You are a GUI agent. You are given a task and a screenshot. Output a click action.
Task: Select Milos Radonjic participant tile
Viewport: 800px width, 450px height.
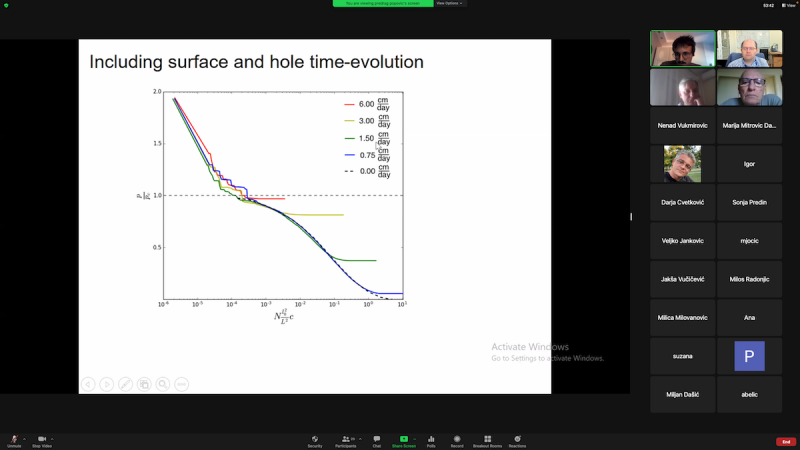[749, 279]
